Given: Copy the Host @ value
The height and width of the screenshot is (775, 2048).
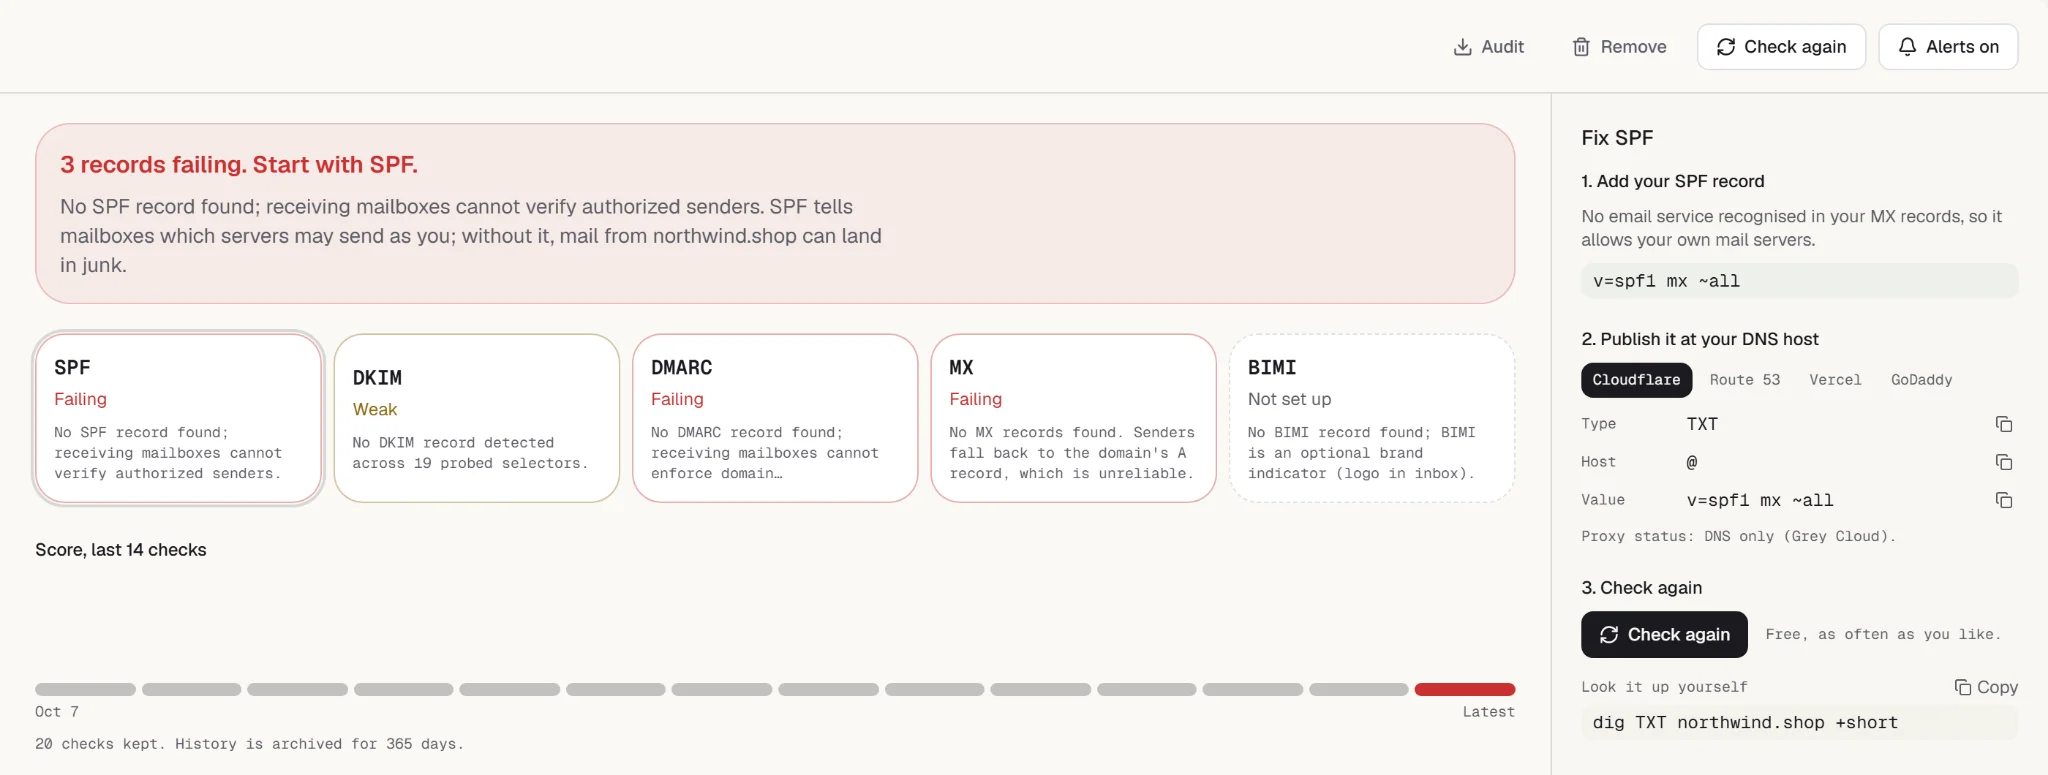Looking at the screenshot, I should point(2003,462).
